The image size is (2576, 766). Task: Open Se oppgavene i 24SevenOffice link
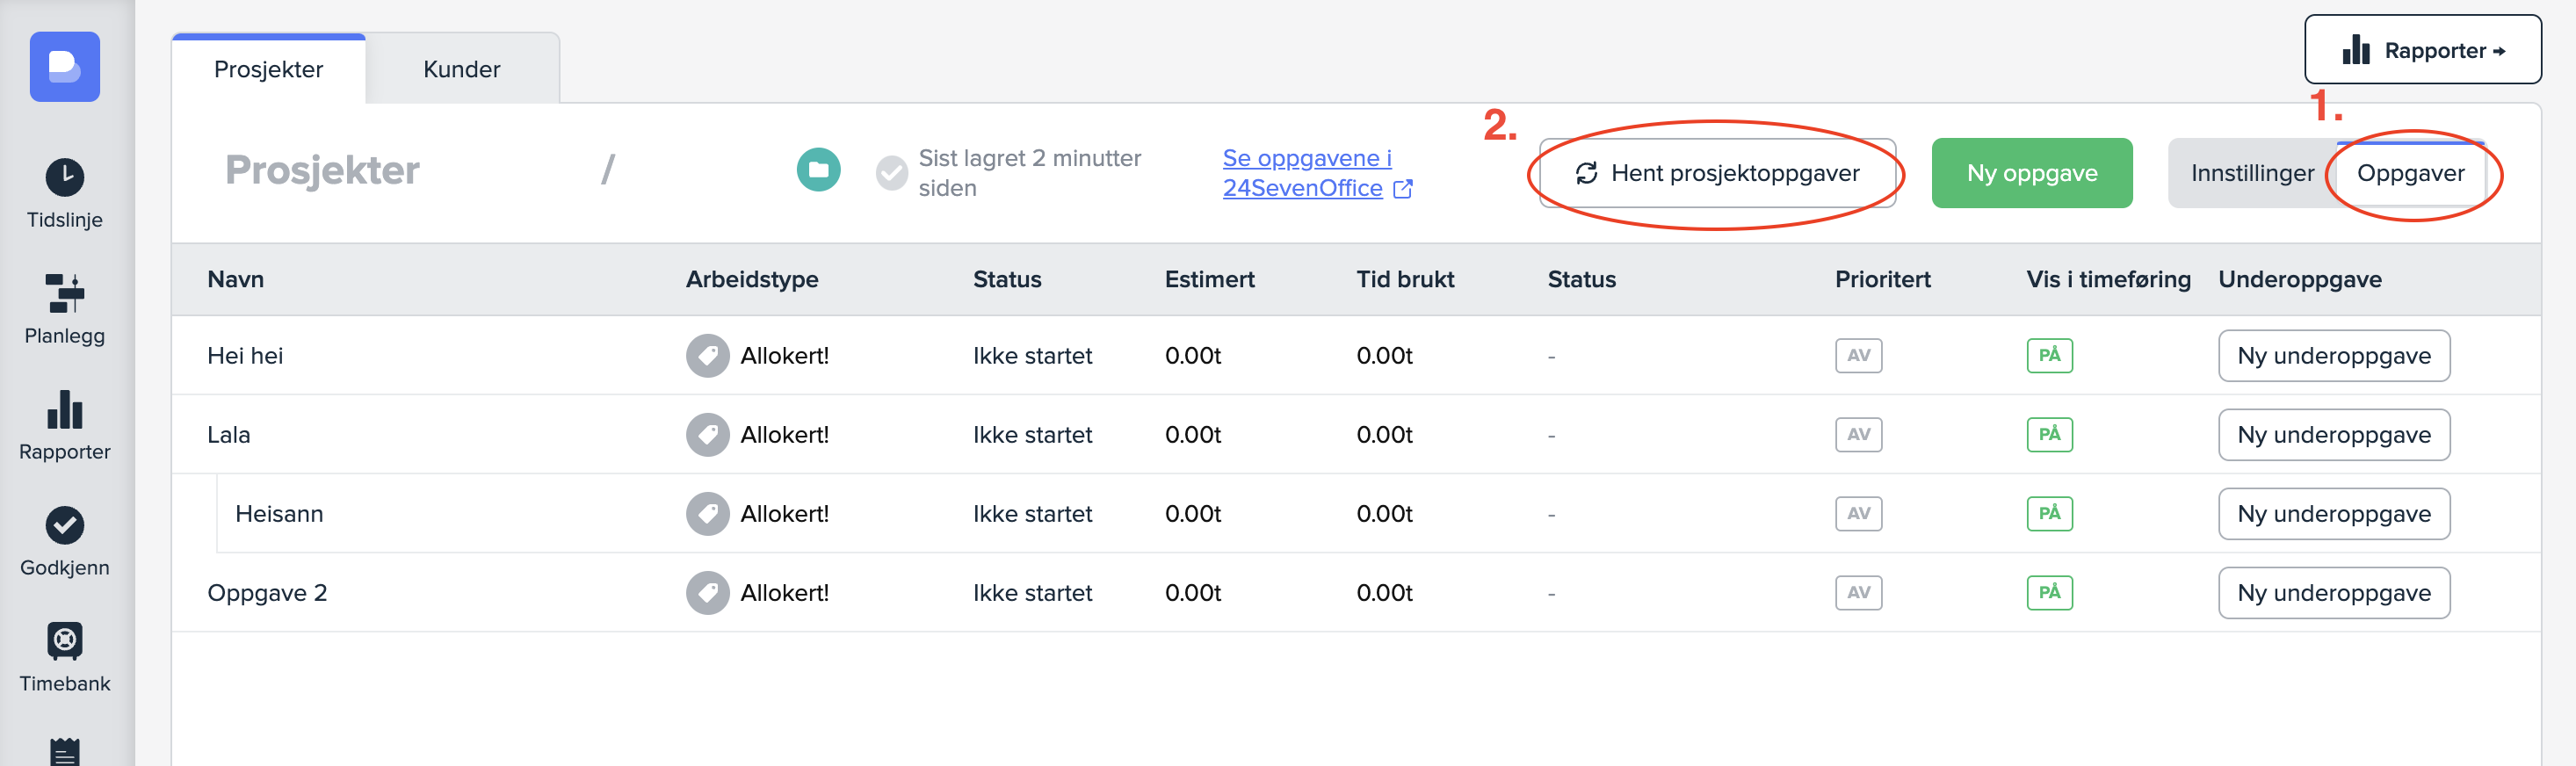(1307, 173)
